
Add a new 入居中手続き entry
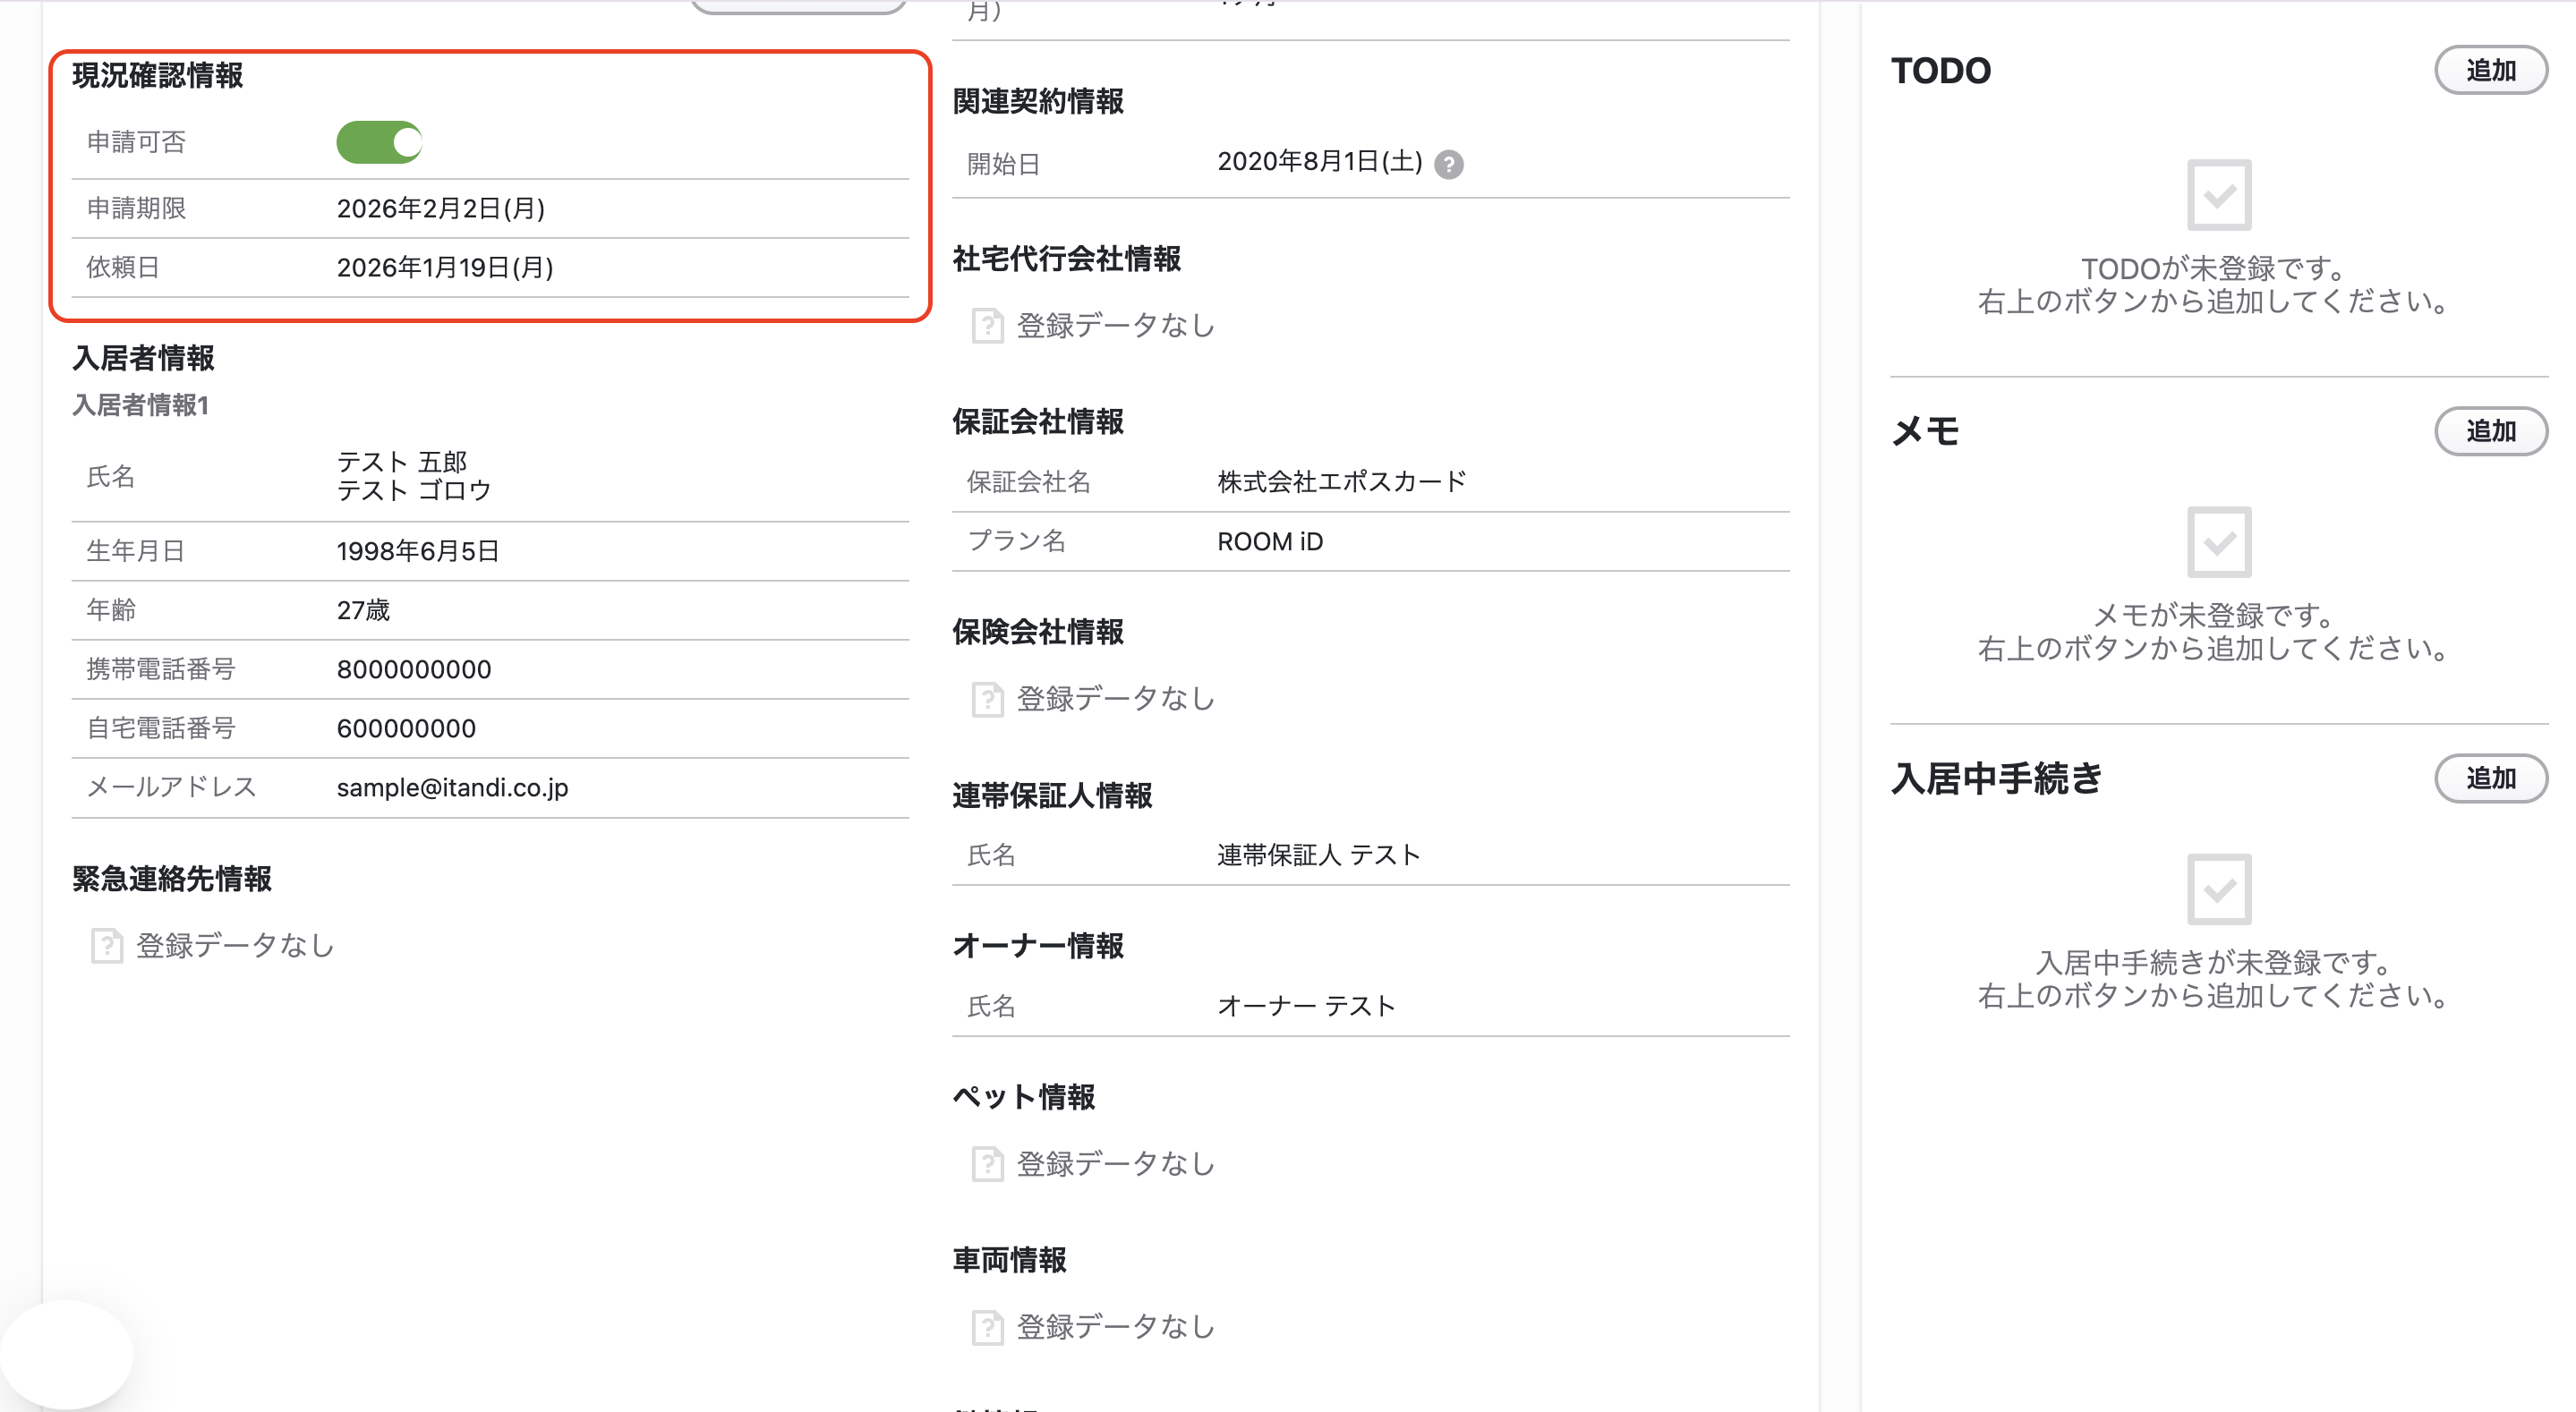pos(2490,778)
